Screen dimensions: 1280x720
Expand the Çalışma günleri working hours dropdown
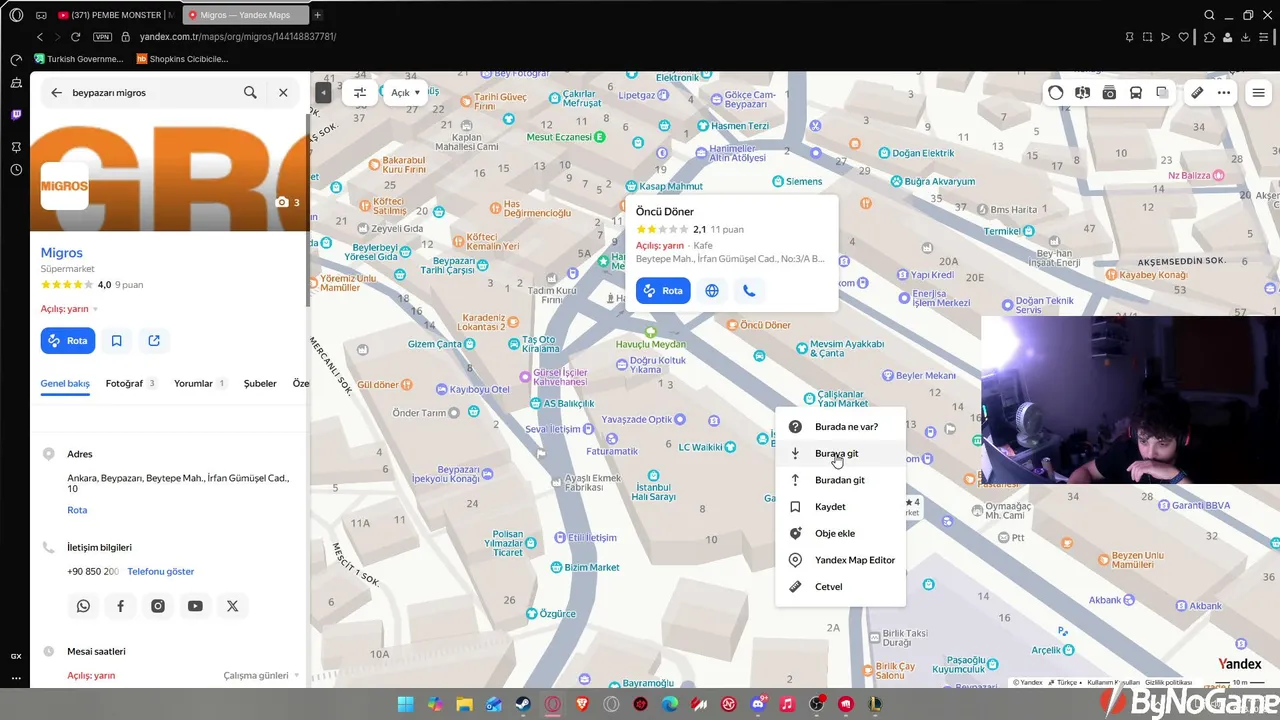point(262,675)
